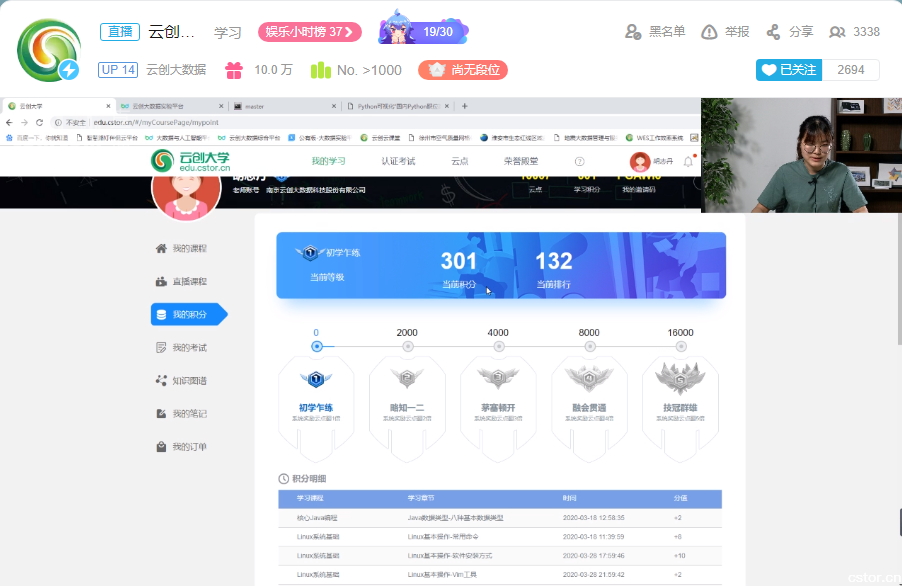Image resolution: width=902 pixels, height=586 pixels.
Task: Click the 132 当前排行 value
Action: (x=553, y=262)
